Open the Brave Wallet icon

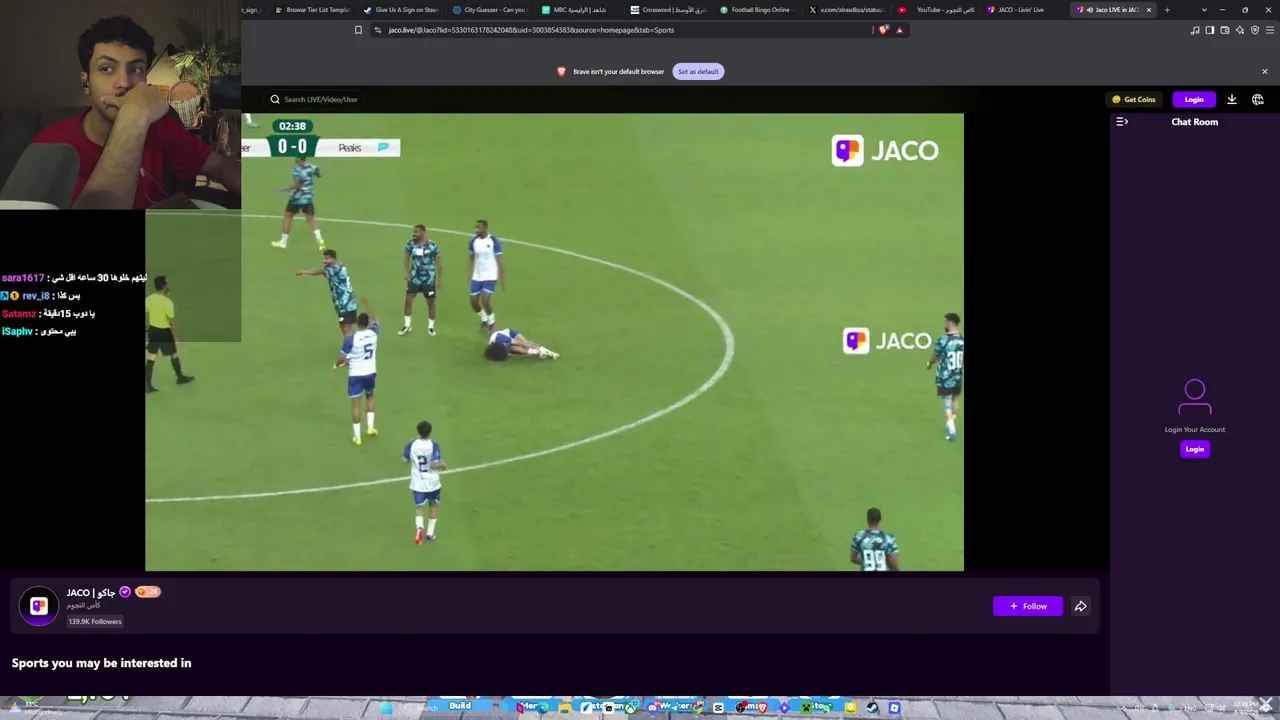point(1224,30)
